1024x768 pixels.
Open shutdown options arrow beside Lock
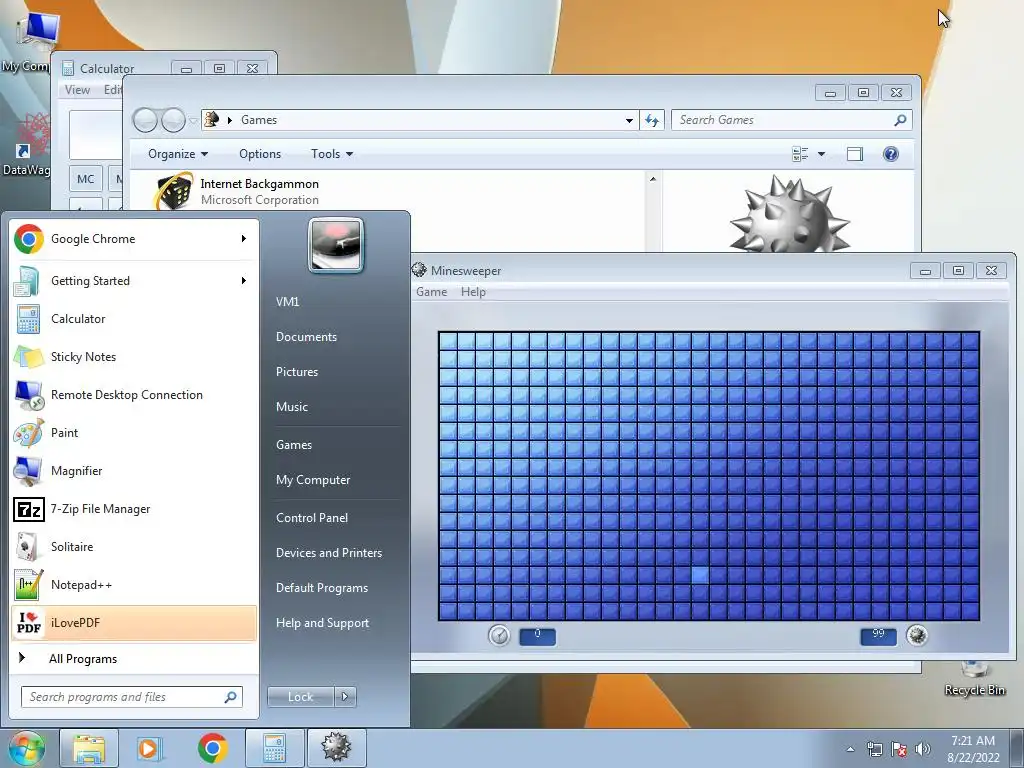pyautogui.click(x=345, y=697)
